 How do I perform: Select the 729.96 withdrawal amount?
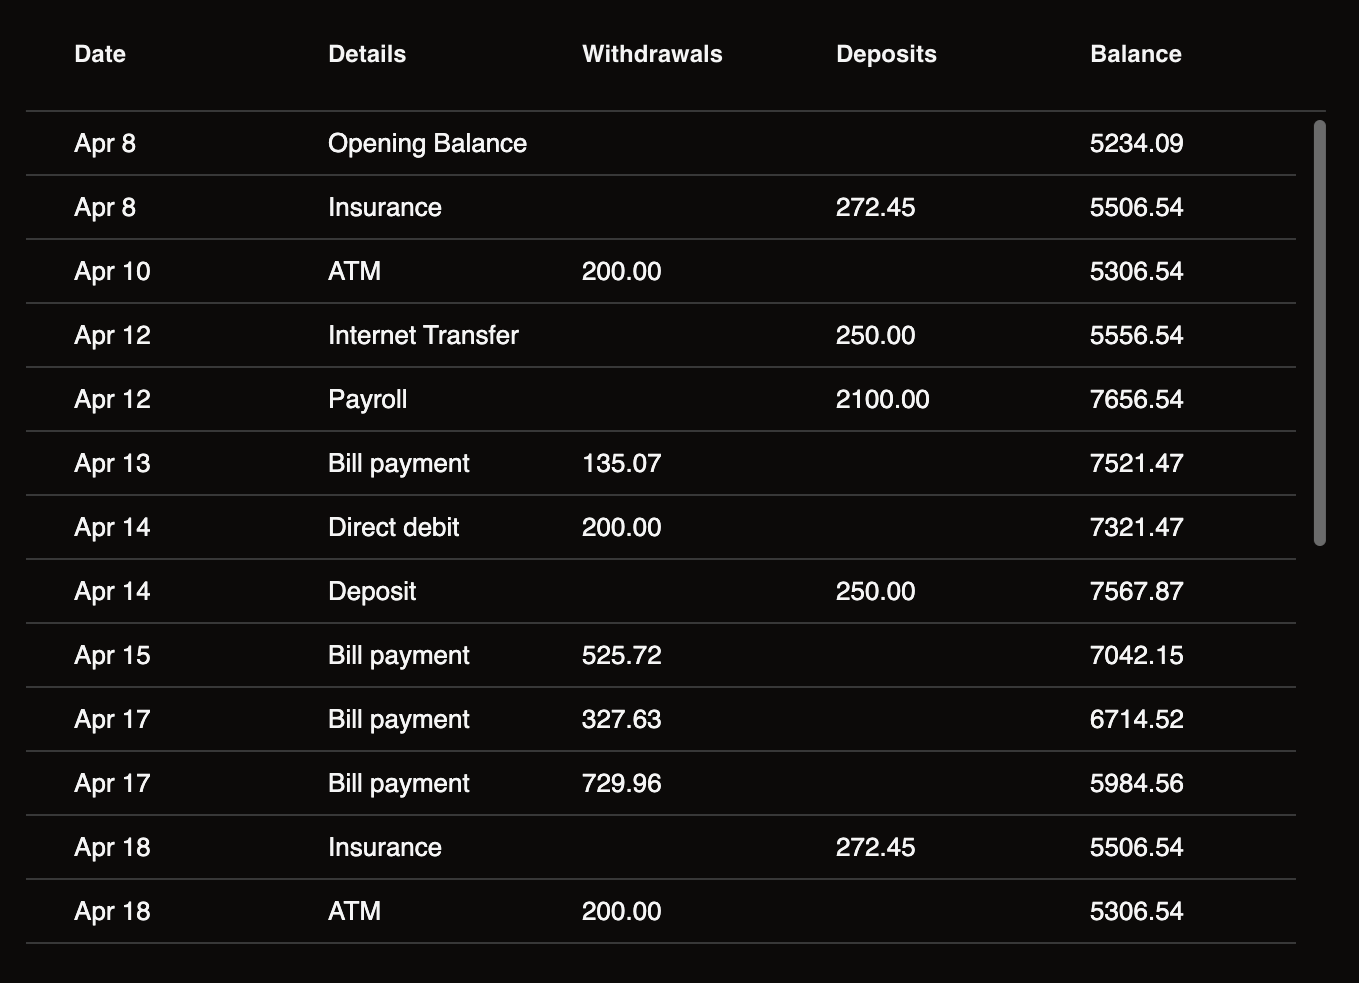621,784
